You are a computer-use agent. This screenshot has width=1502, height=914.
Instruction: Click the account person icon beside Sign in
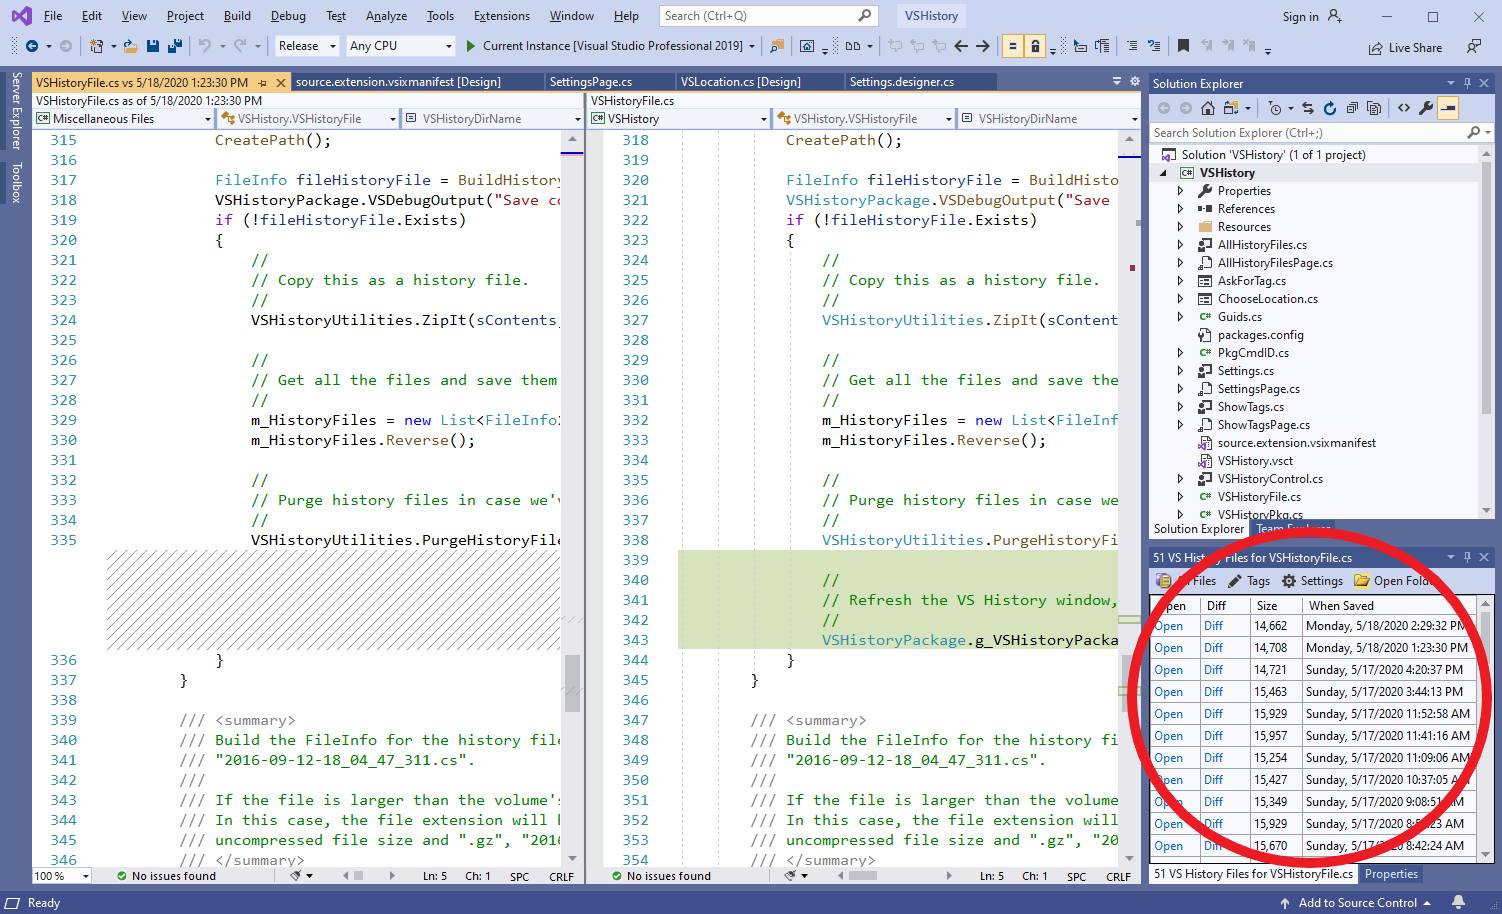click(1334, 16)
